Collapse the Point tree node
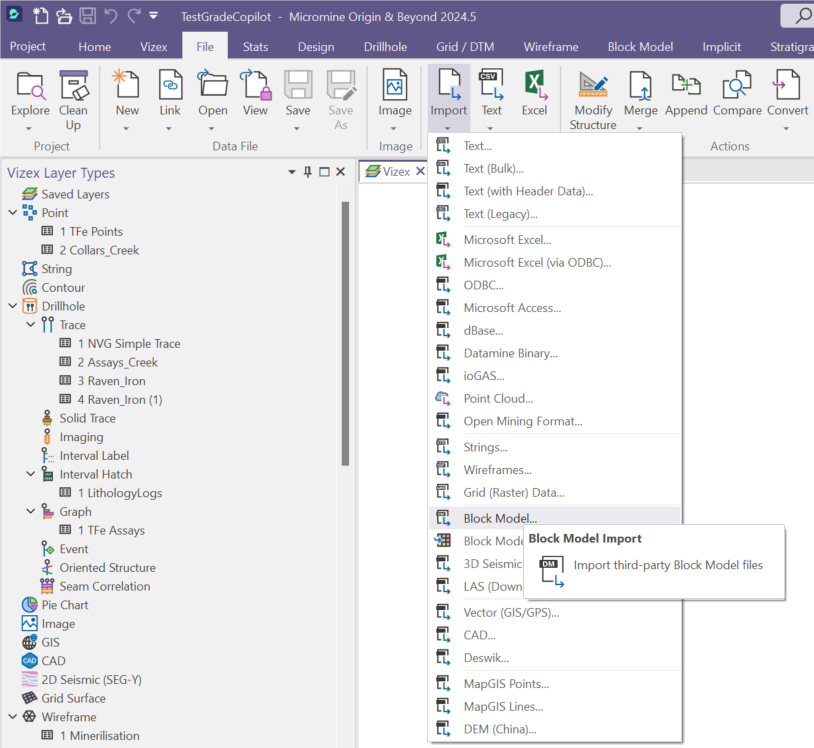 [x=13, y=213]
